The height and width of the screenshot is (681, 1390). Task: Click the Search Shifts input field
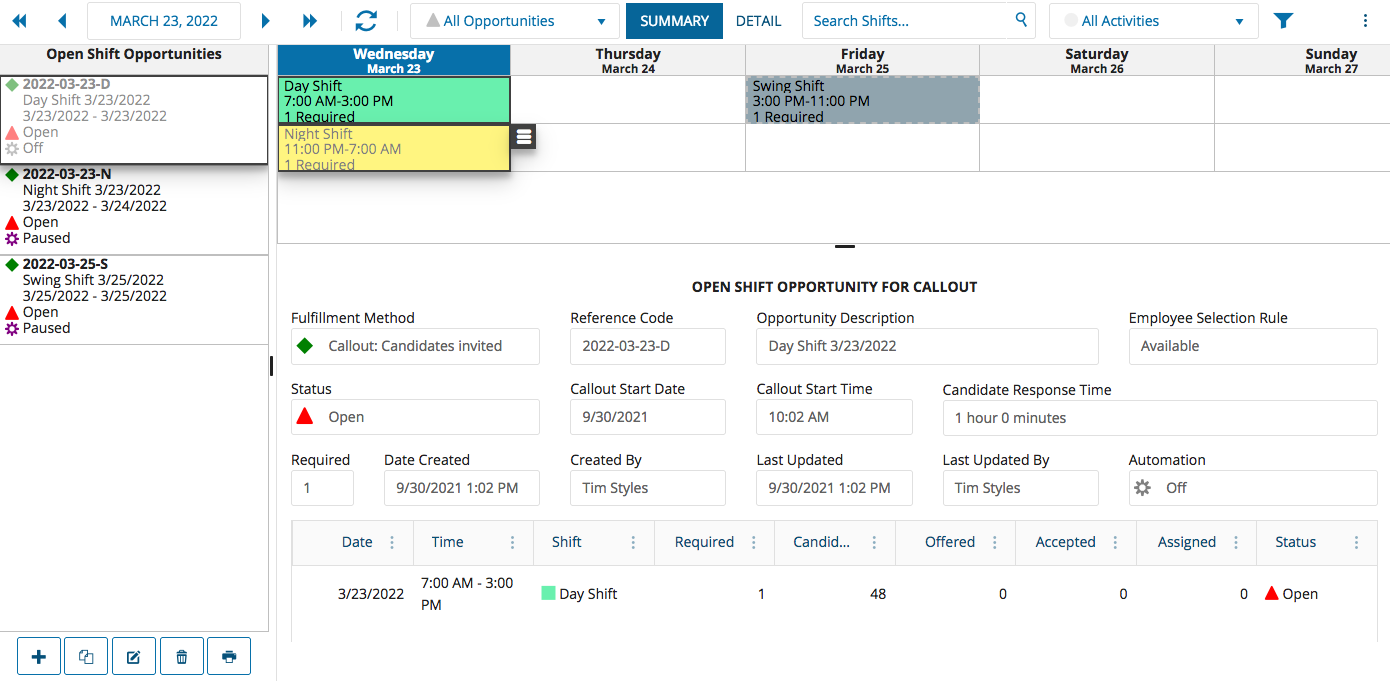[910, 21]
